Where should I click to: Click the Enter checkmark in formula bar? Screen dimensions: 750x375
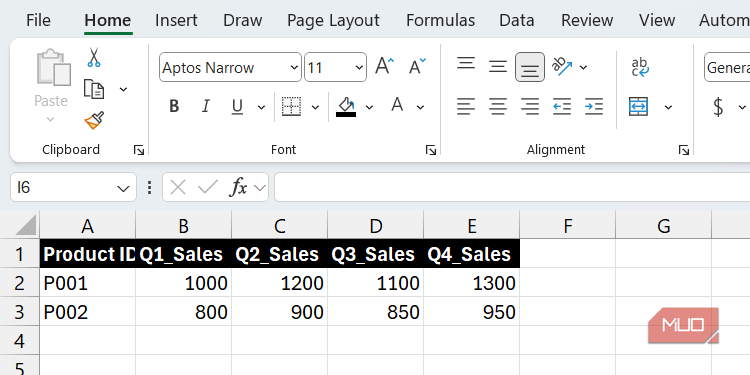[208, 188]
